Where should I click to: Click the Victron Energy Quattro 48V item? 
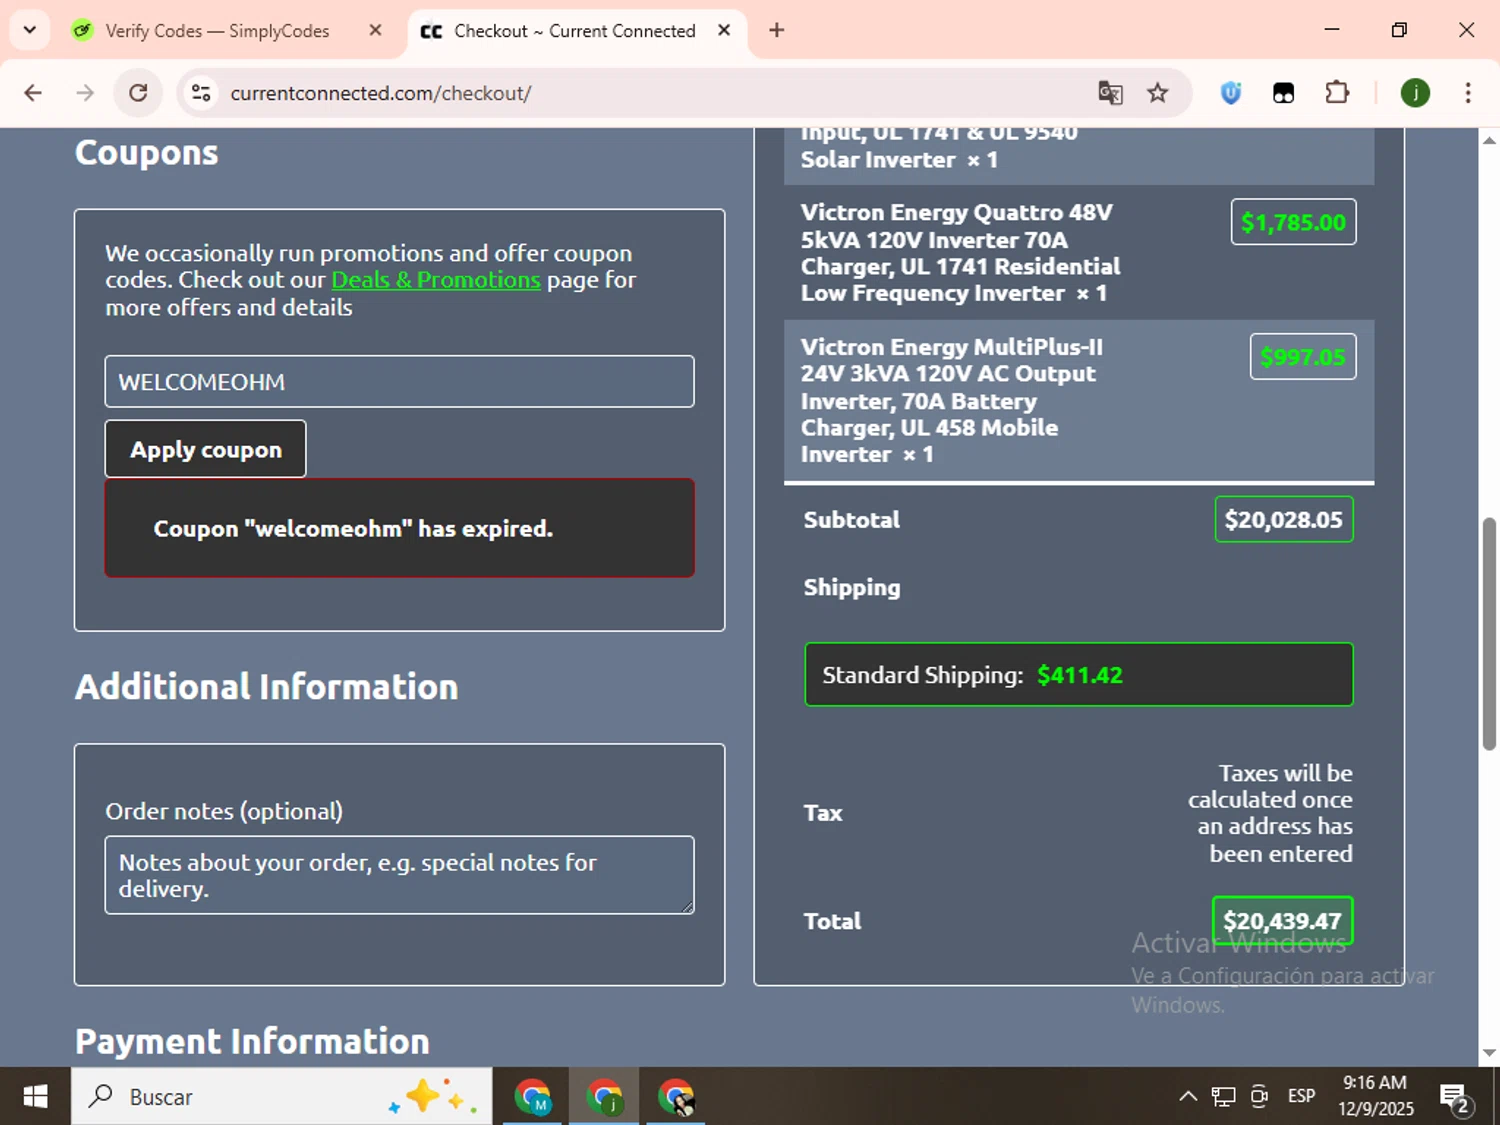coord(960,253)
